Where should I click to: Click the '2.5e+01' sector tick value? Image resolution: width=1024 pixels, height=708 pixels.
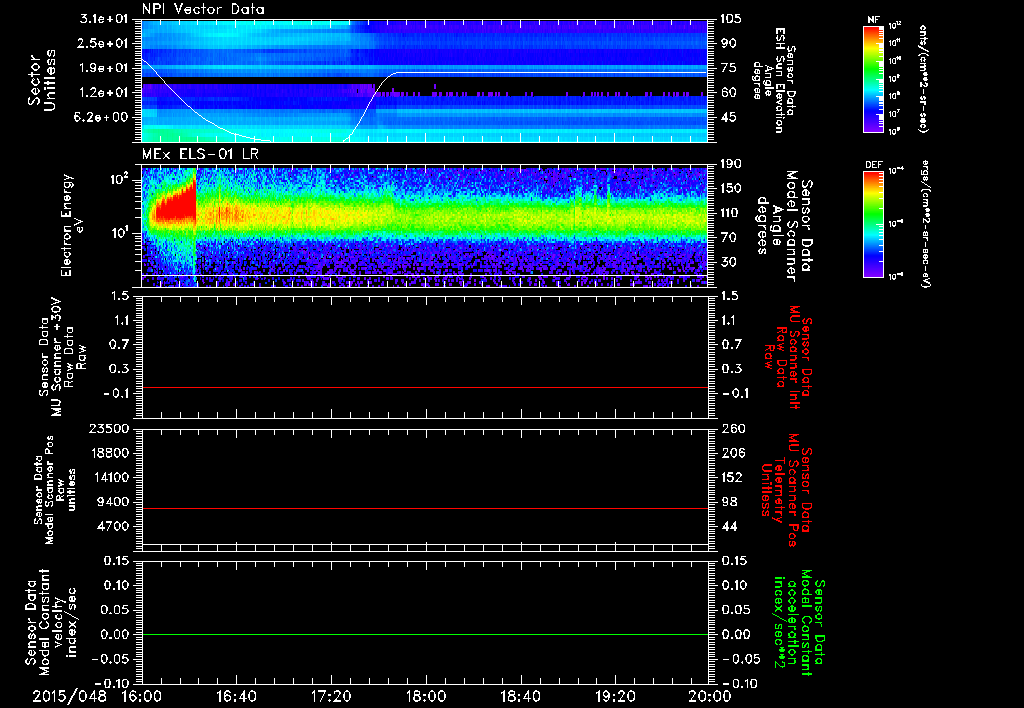pyautogui.click(x=104, y=43)
